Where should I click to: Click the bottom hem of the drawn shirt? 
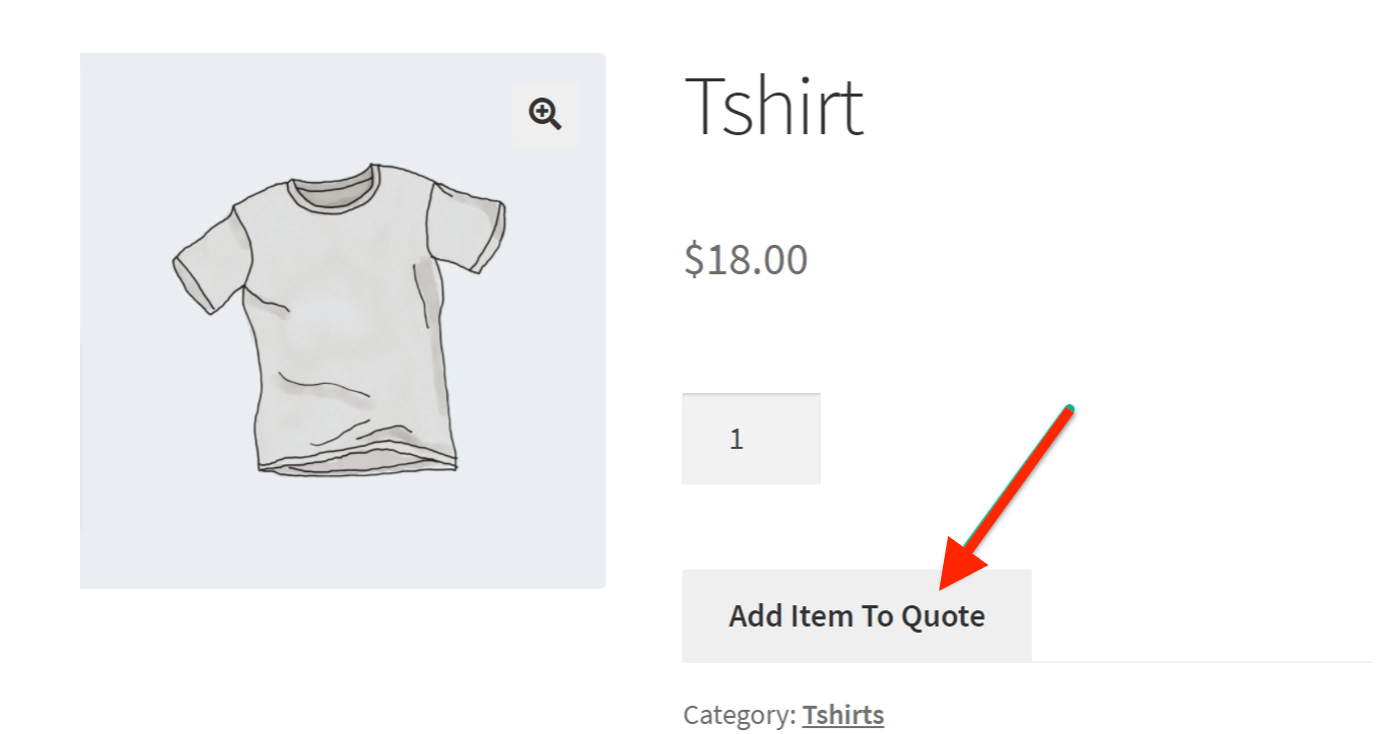point(357,465)
